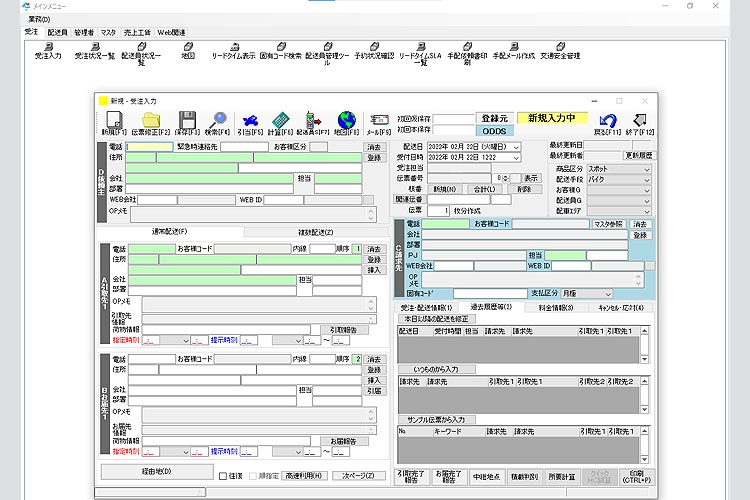Click the 戻る[F11] back arrow icon

tap(606, 121)
